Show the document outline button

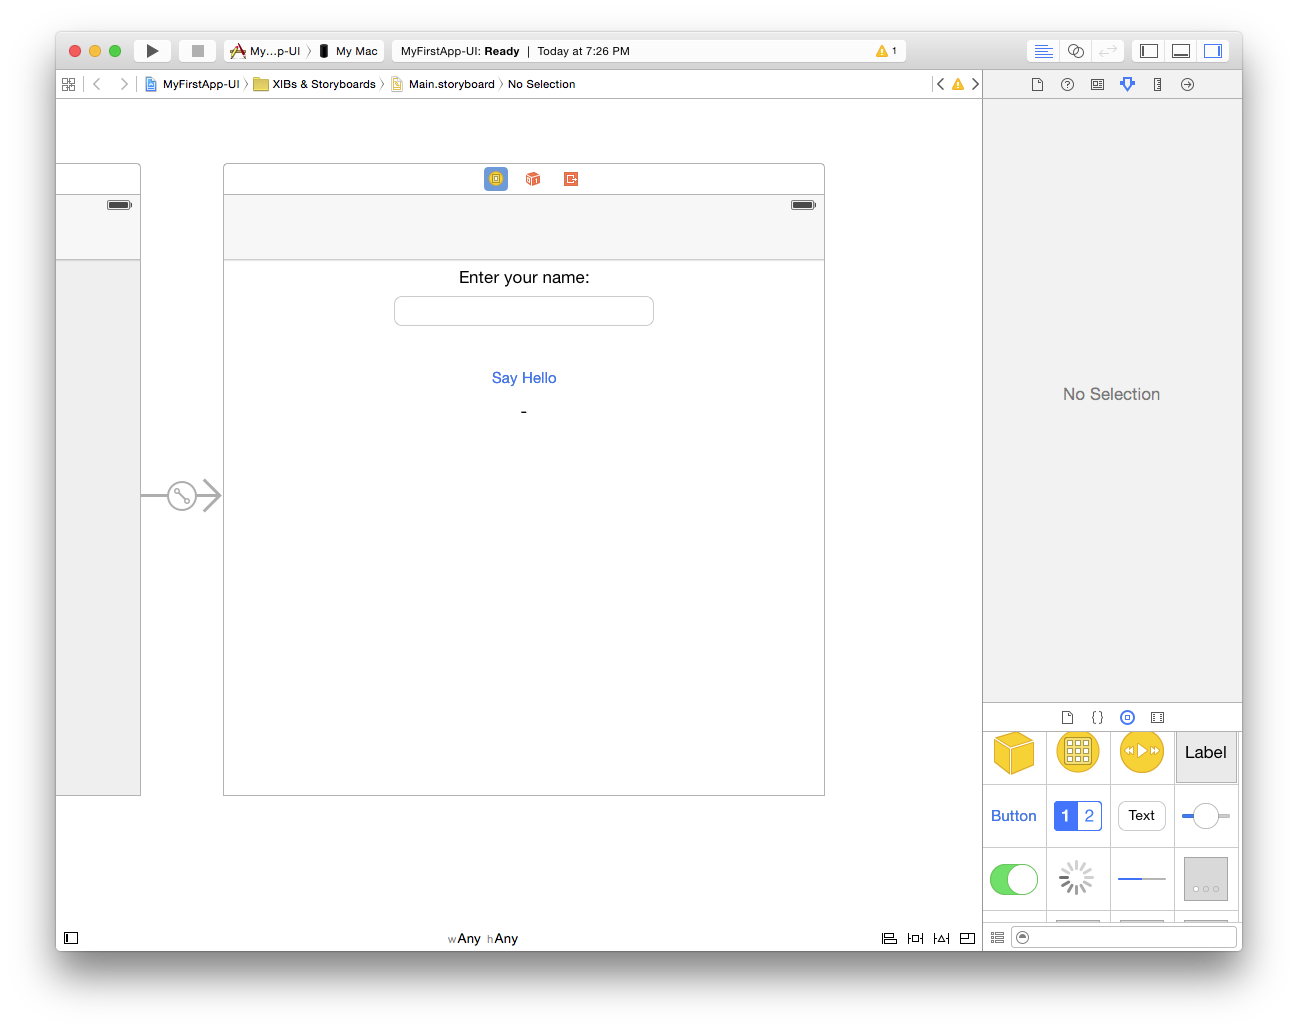tap(71, 938)
